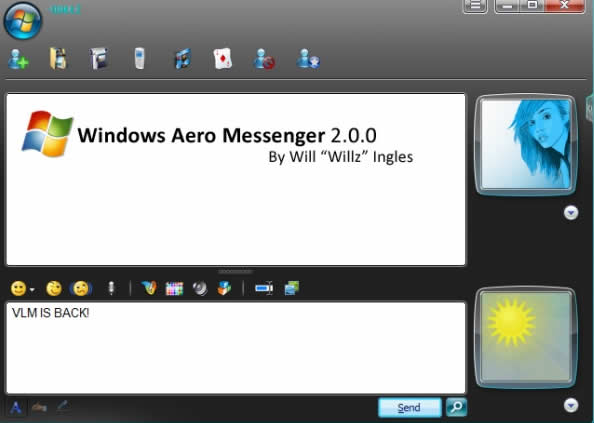
Task: Click your sun display picture
Action: pos(526,337)
